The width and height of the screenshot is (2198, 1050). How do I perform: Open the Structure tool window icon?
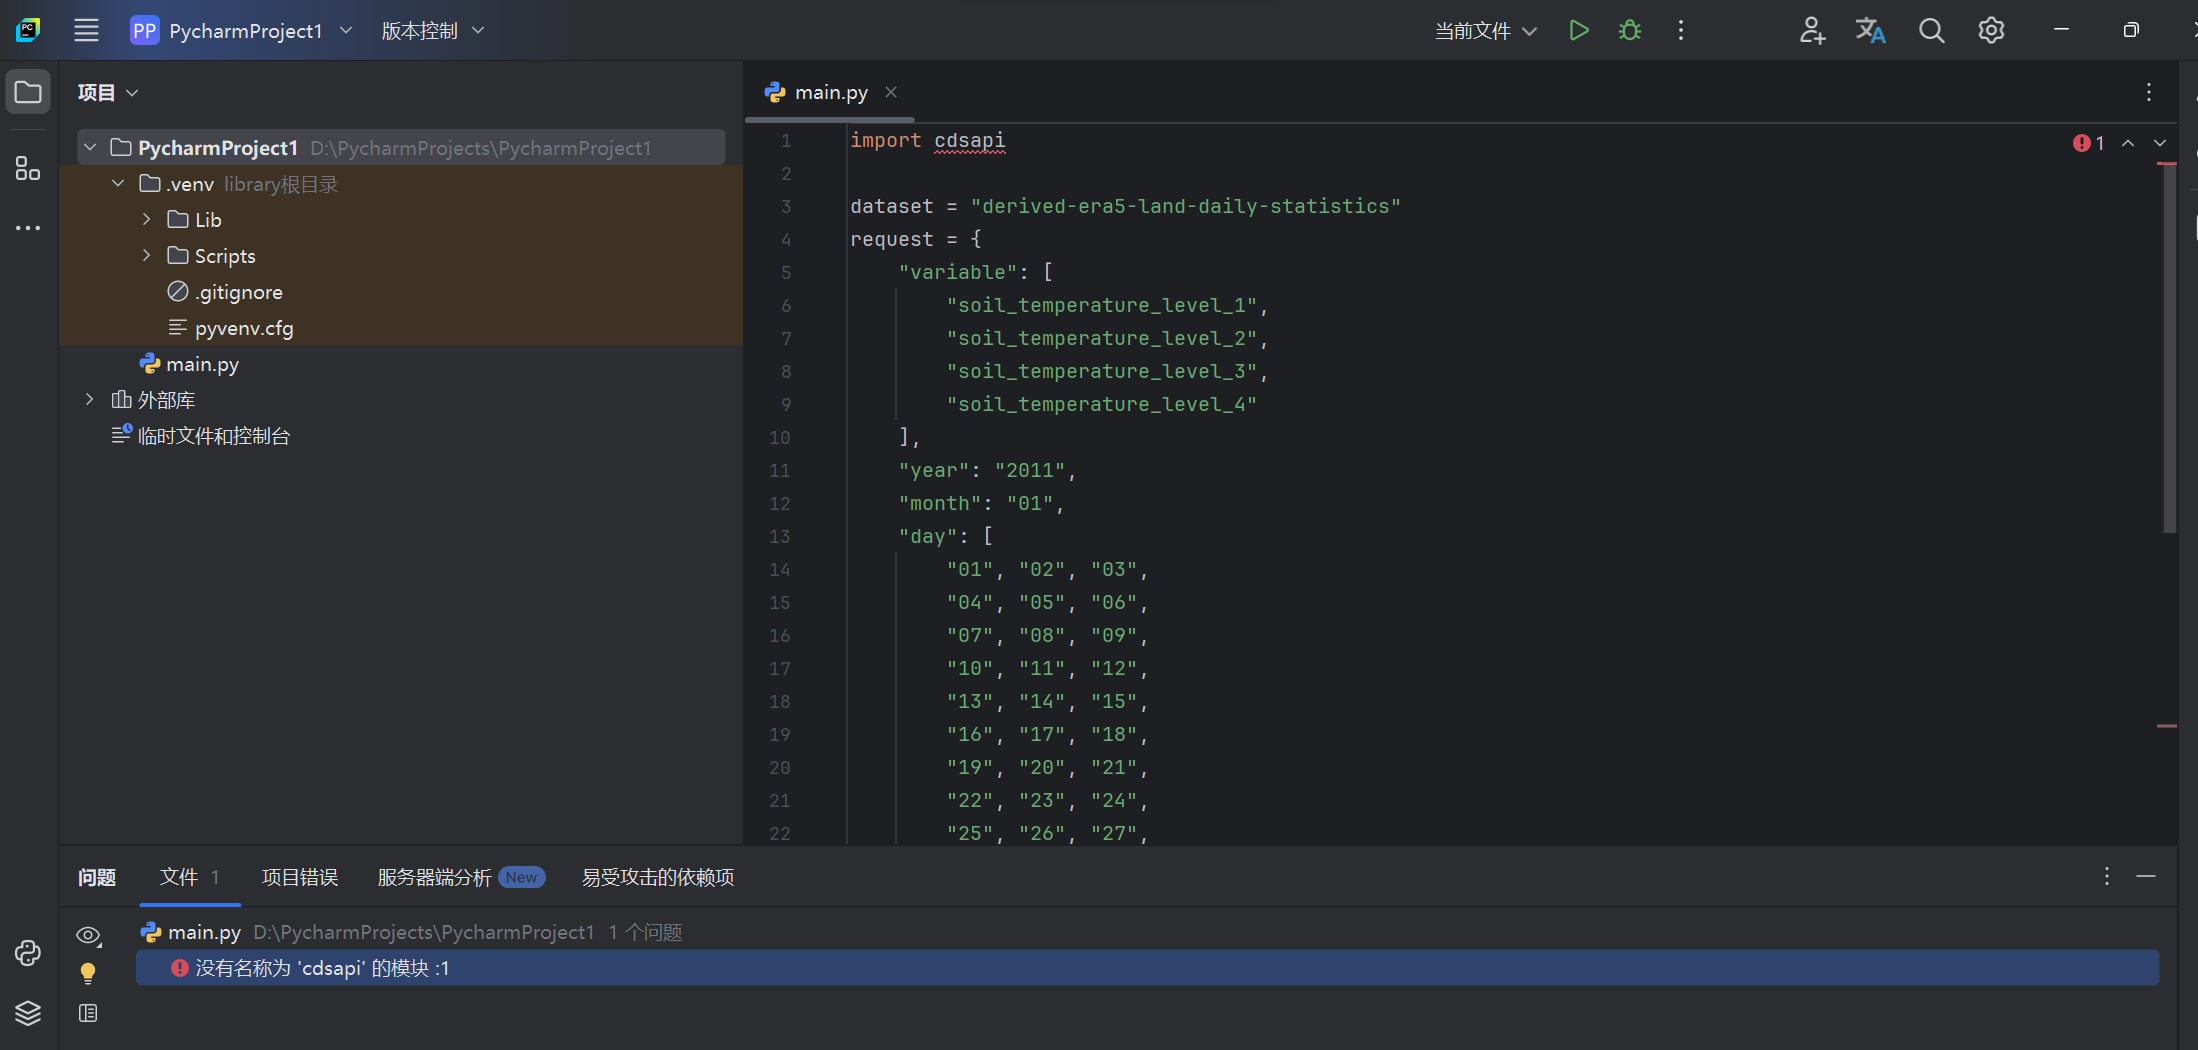[28, 168]
